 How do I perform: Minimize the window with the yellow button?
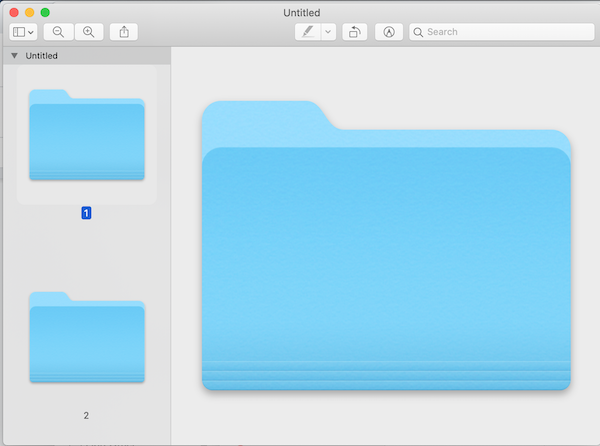(29, 13)
